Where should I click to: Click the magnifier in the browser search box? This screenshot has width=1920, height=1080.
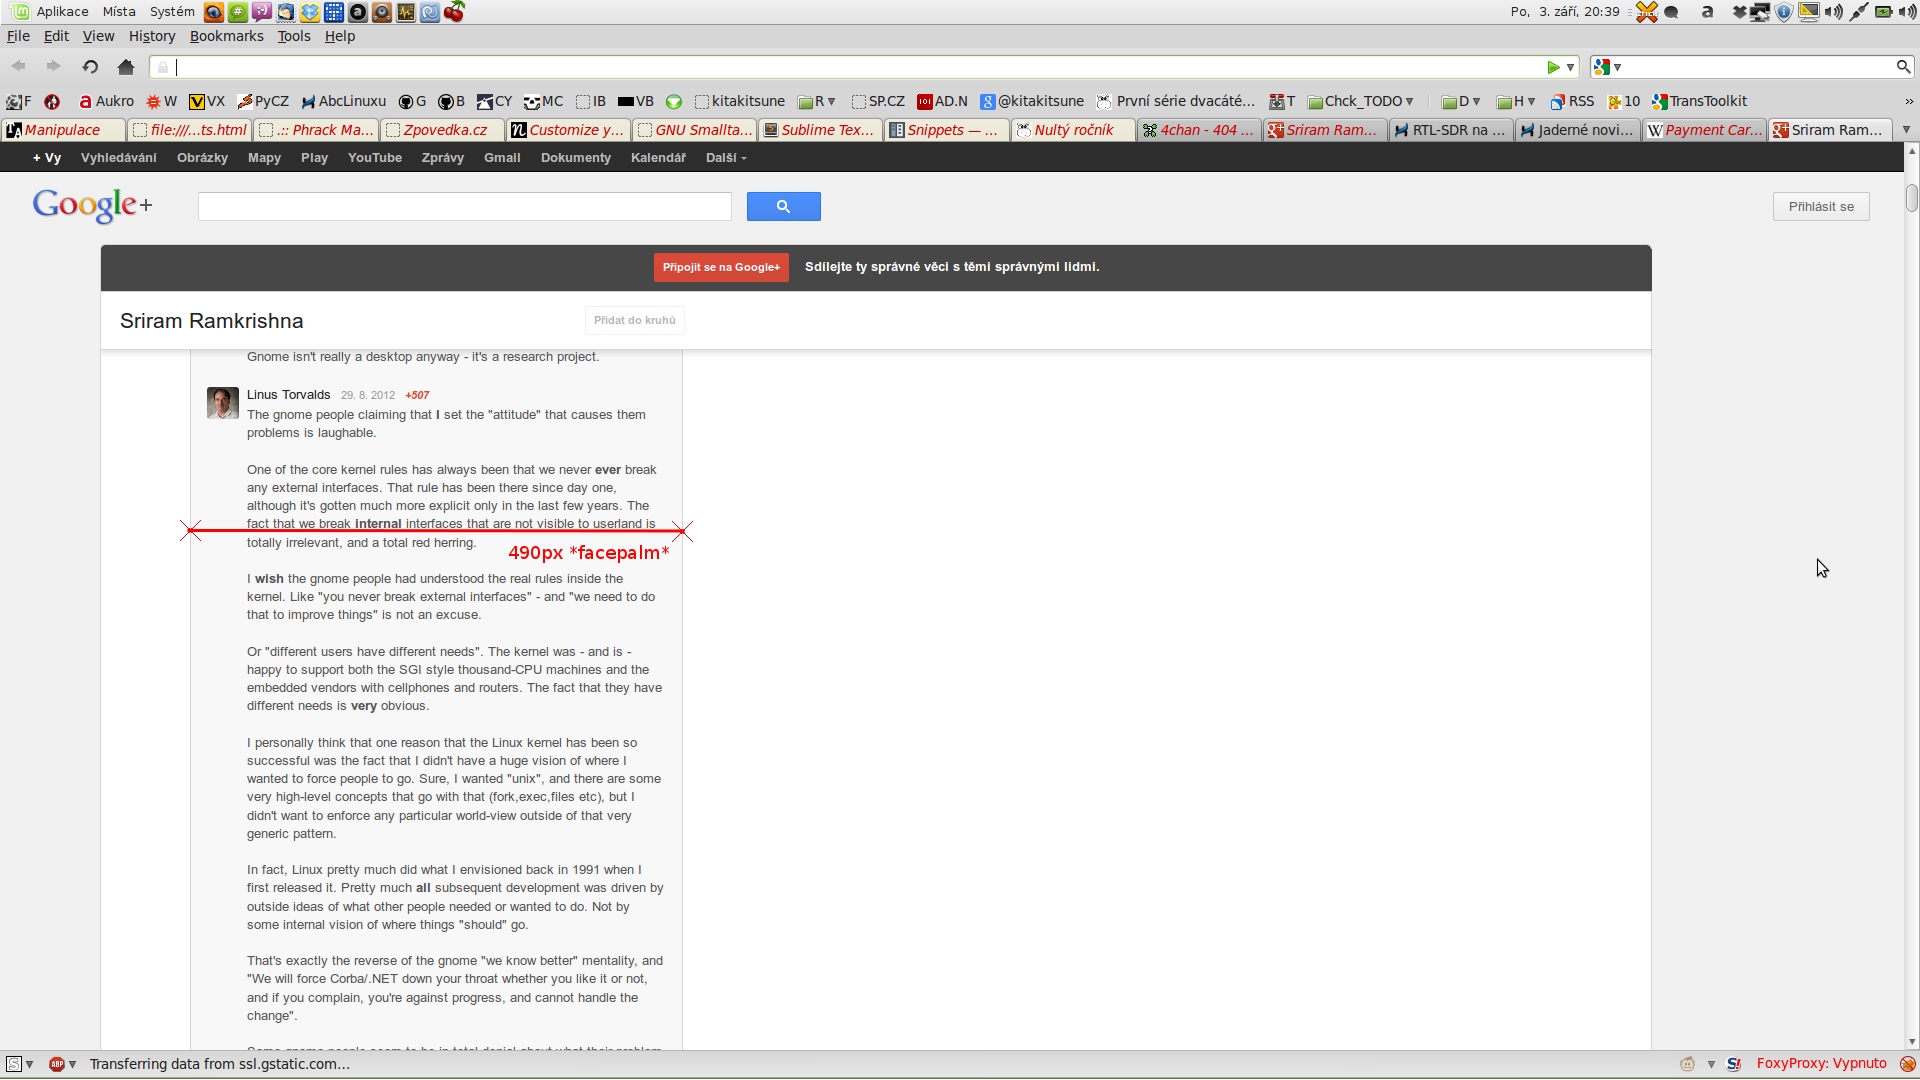click(1903, 67)
